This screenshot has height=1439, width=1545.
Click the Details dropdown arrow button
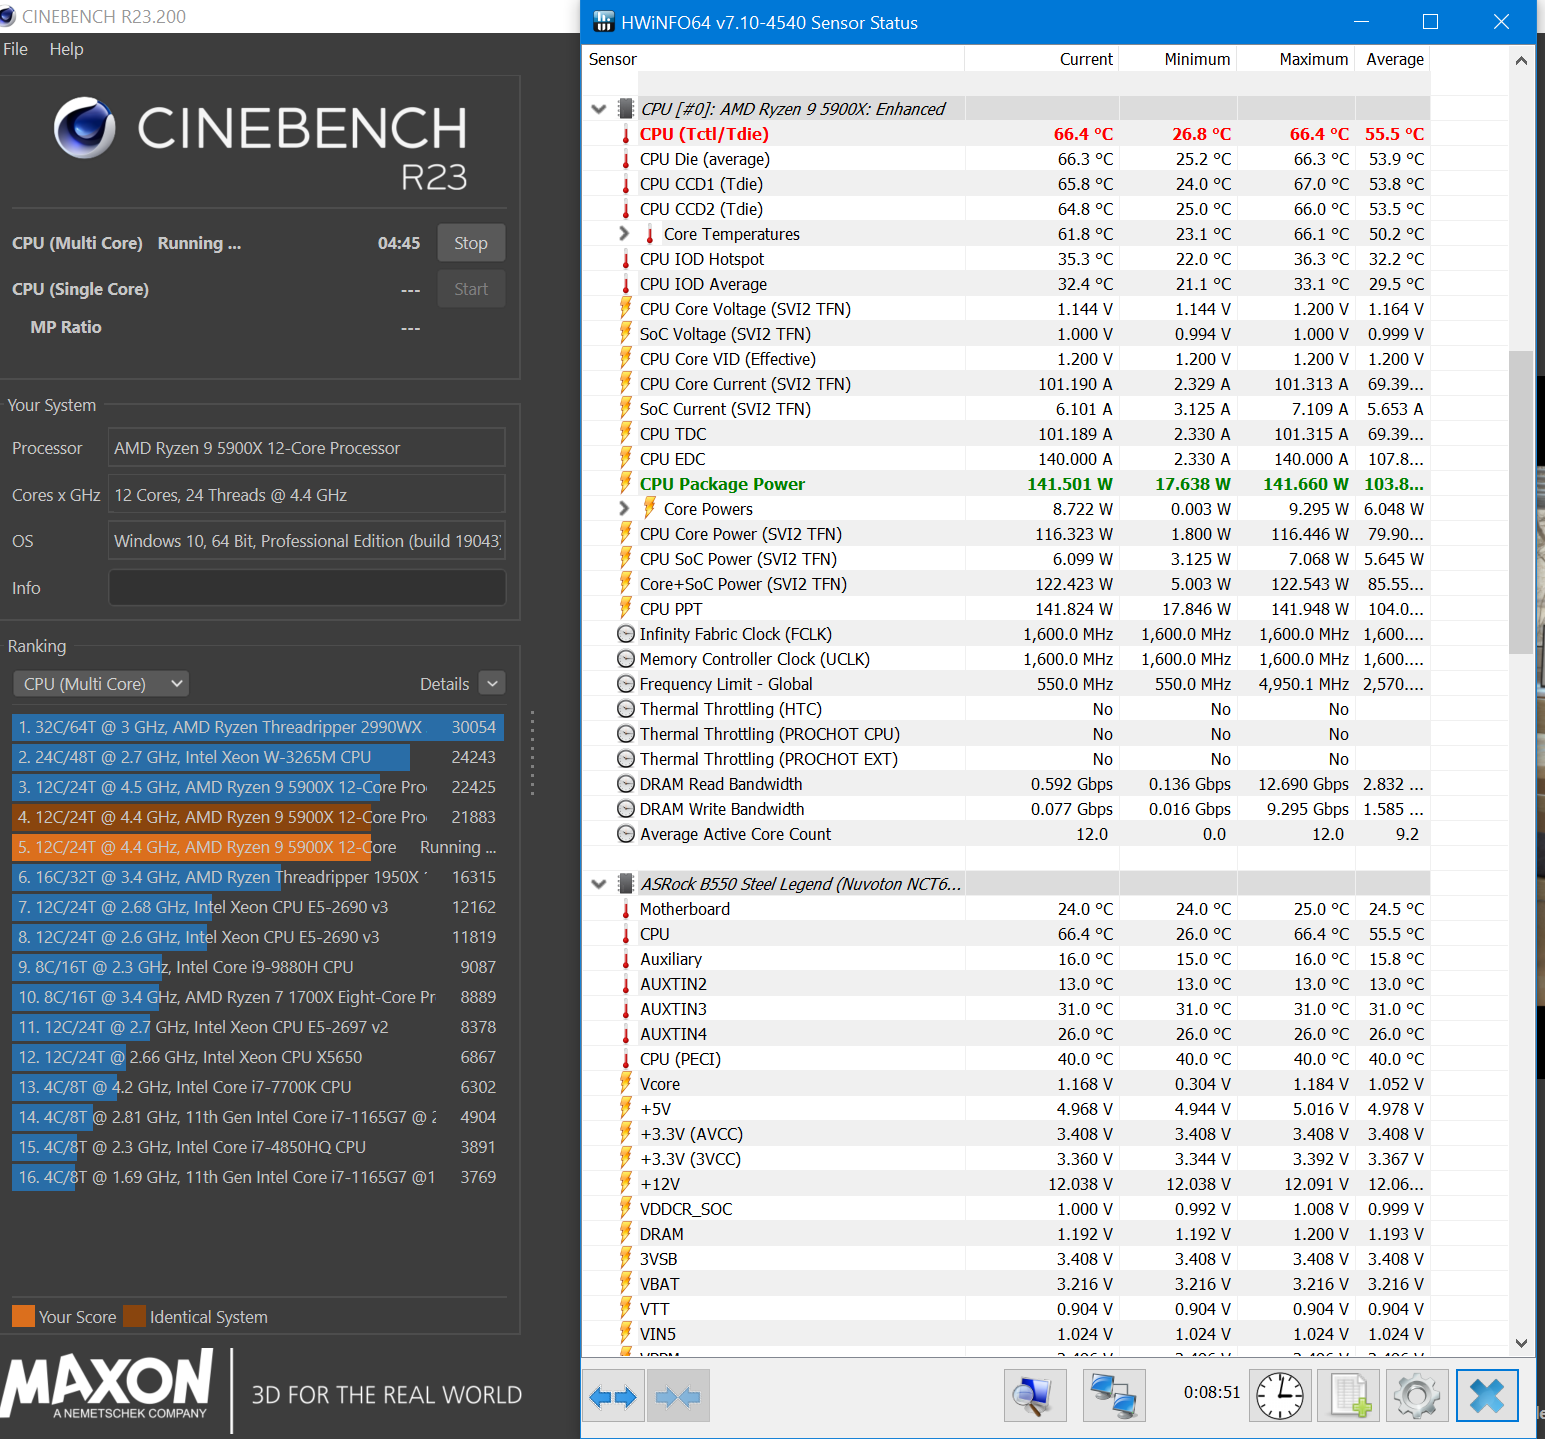pos(492,683)
